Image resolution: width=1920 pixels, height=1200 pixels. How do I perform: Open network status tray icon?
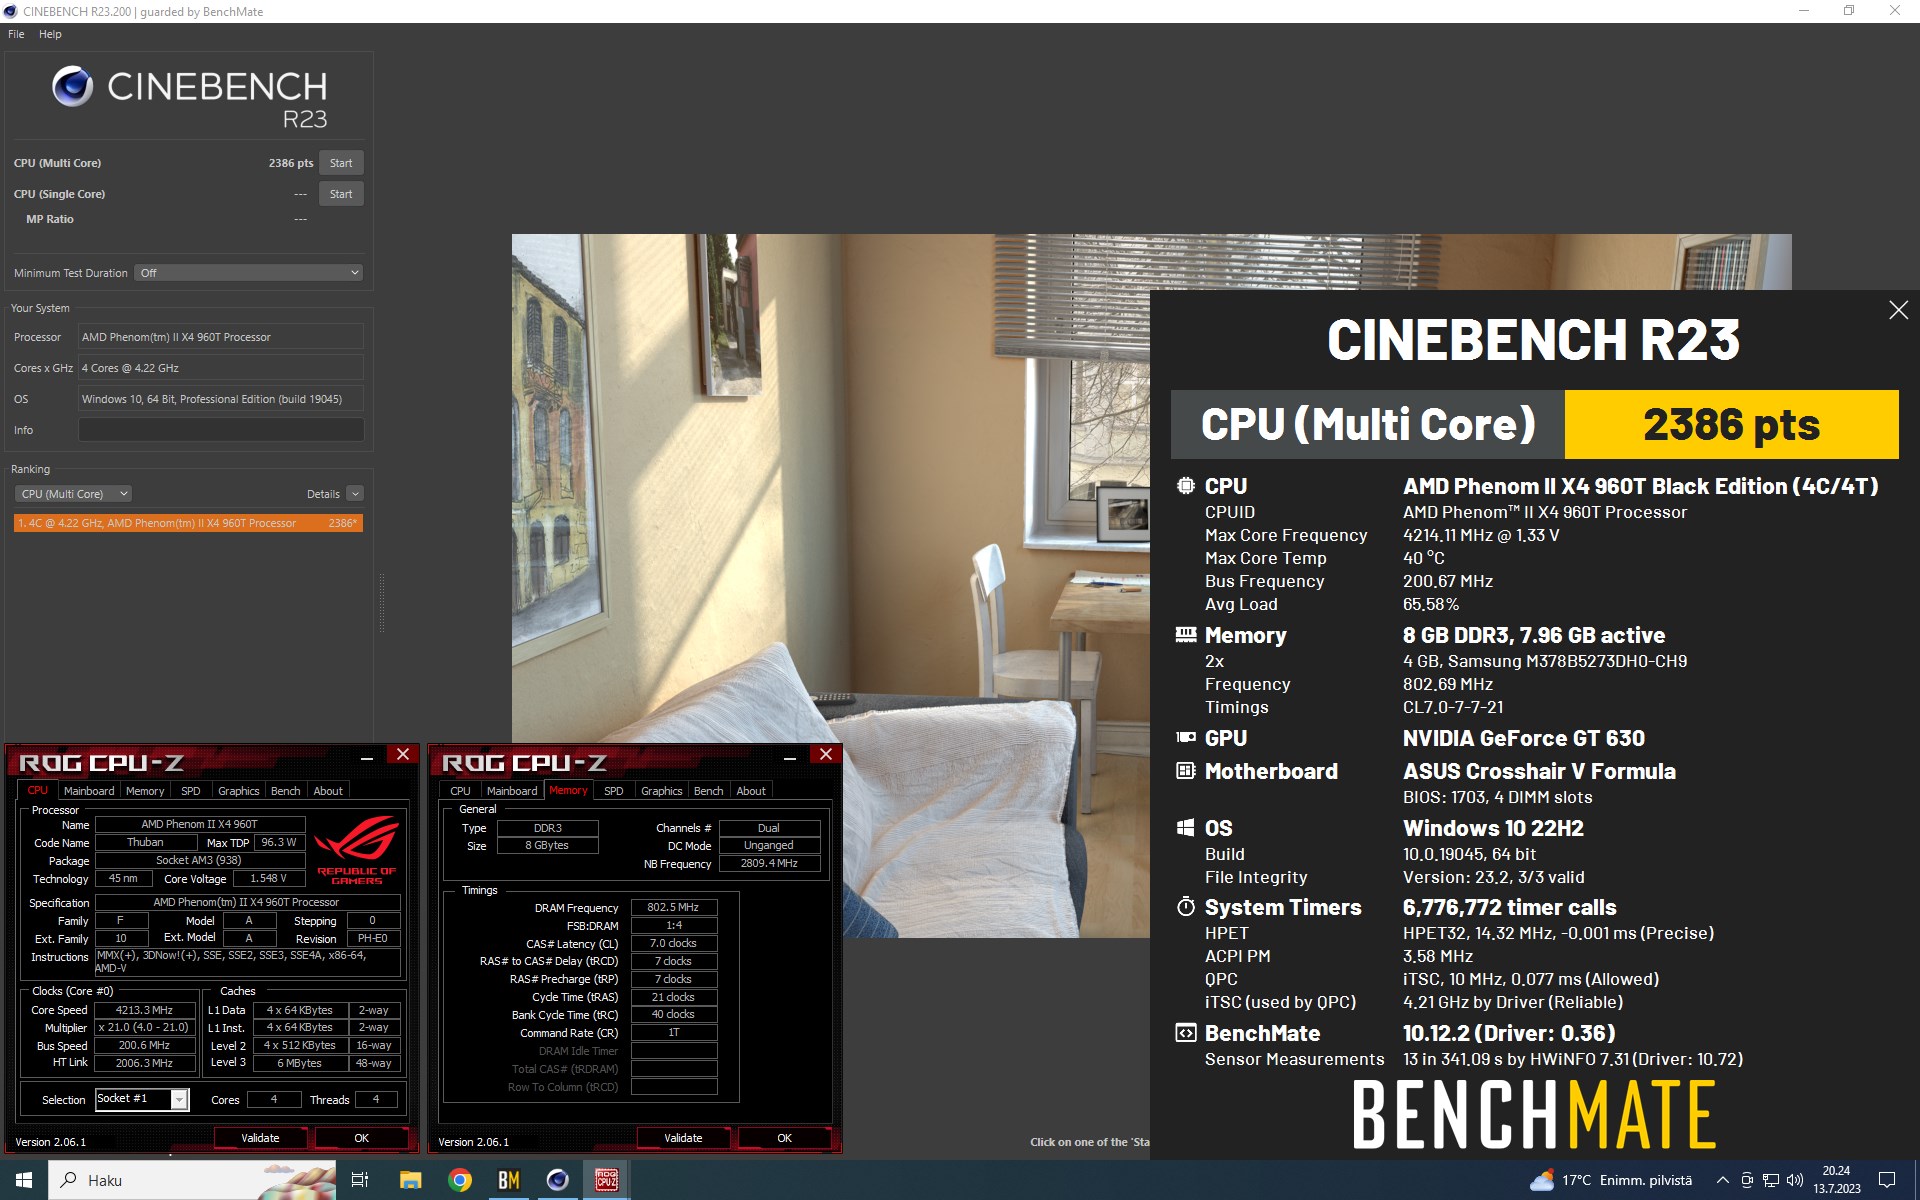click(1771, 1180)
